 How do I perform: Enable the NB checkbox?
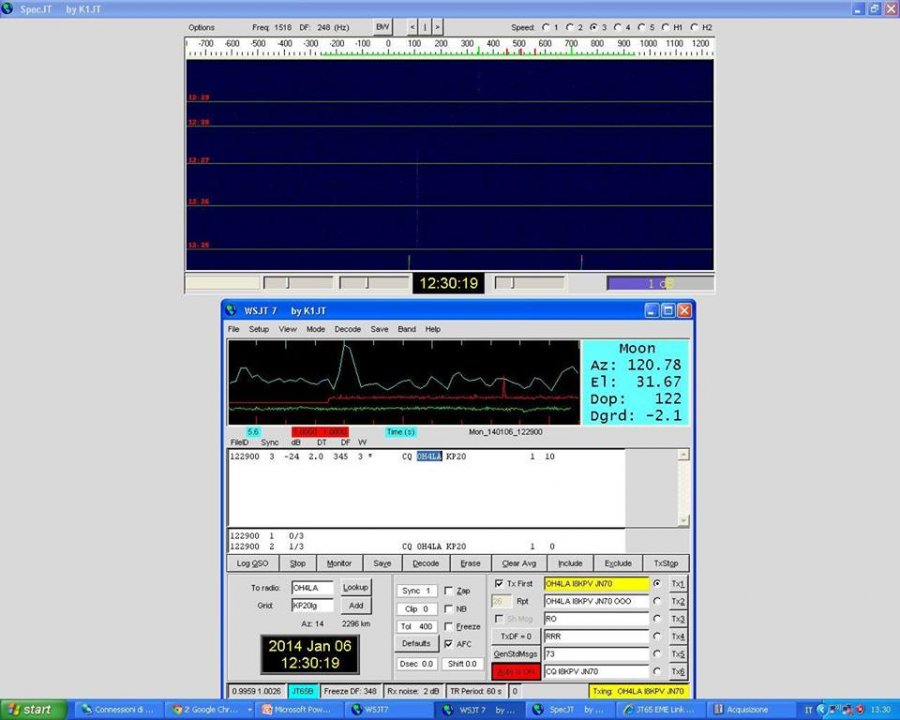pos(449,609)
